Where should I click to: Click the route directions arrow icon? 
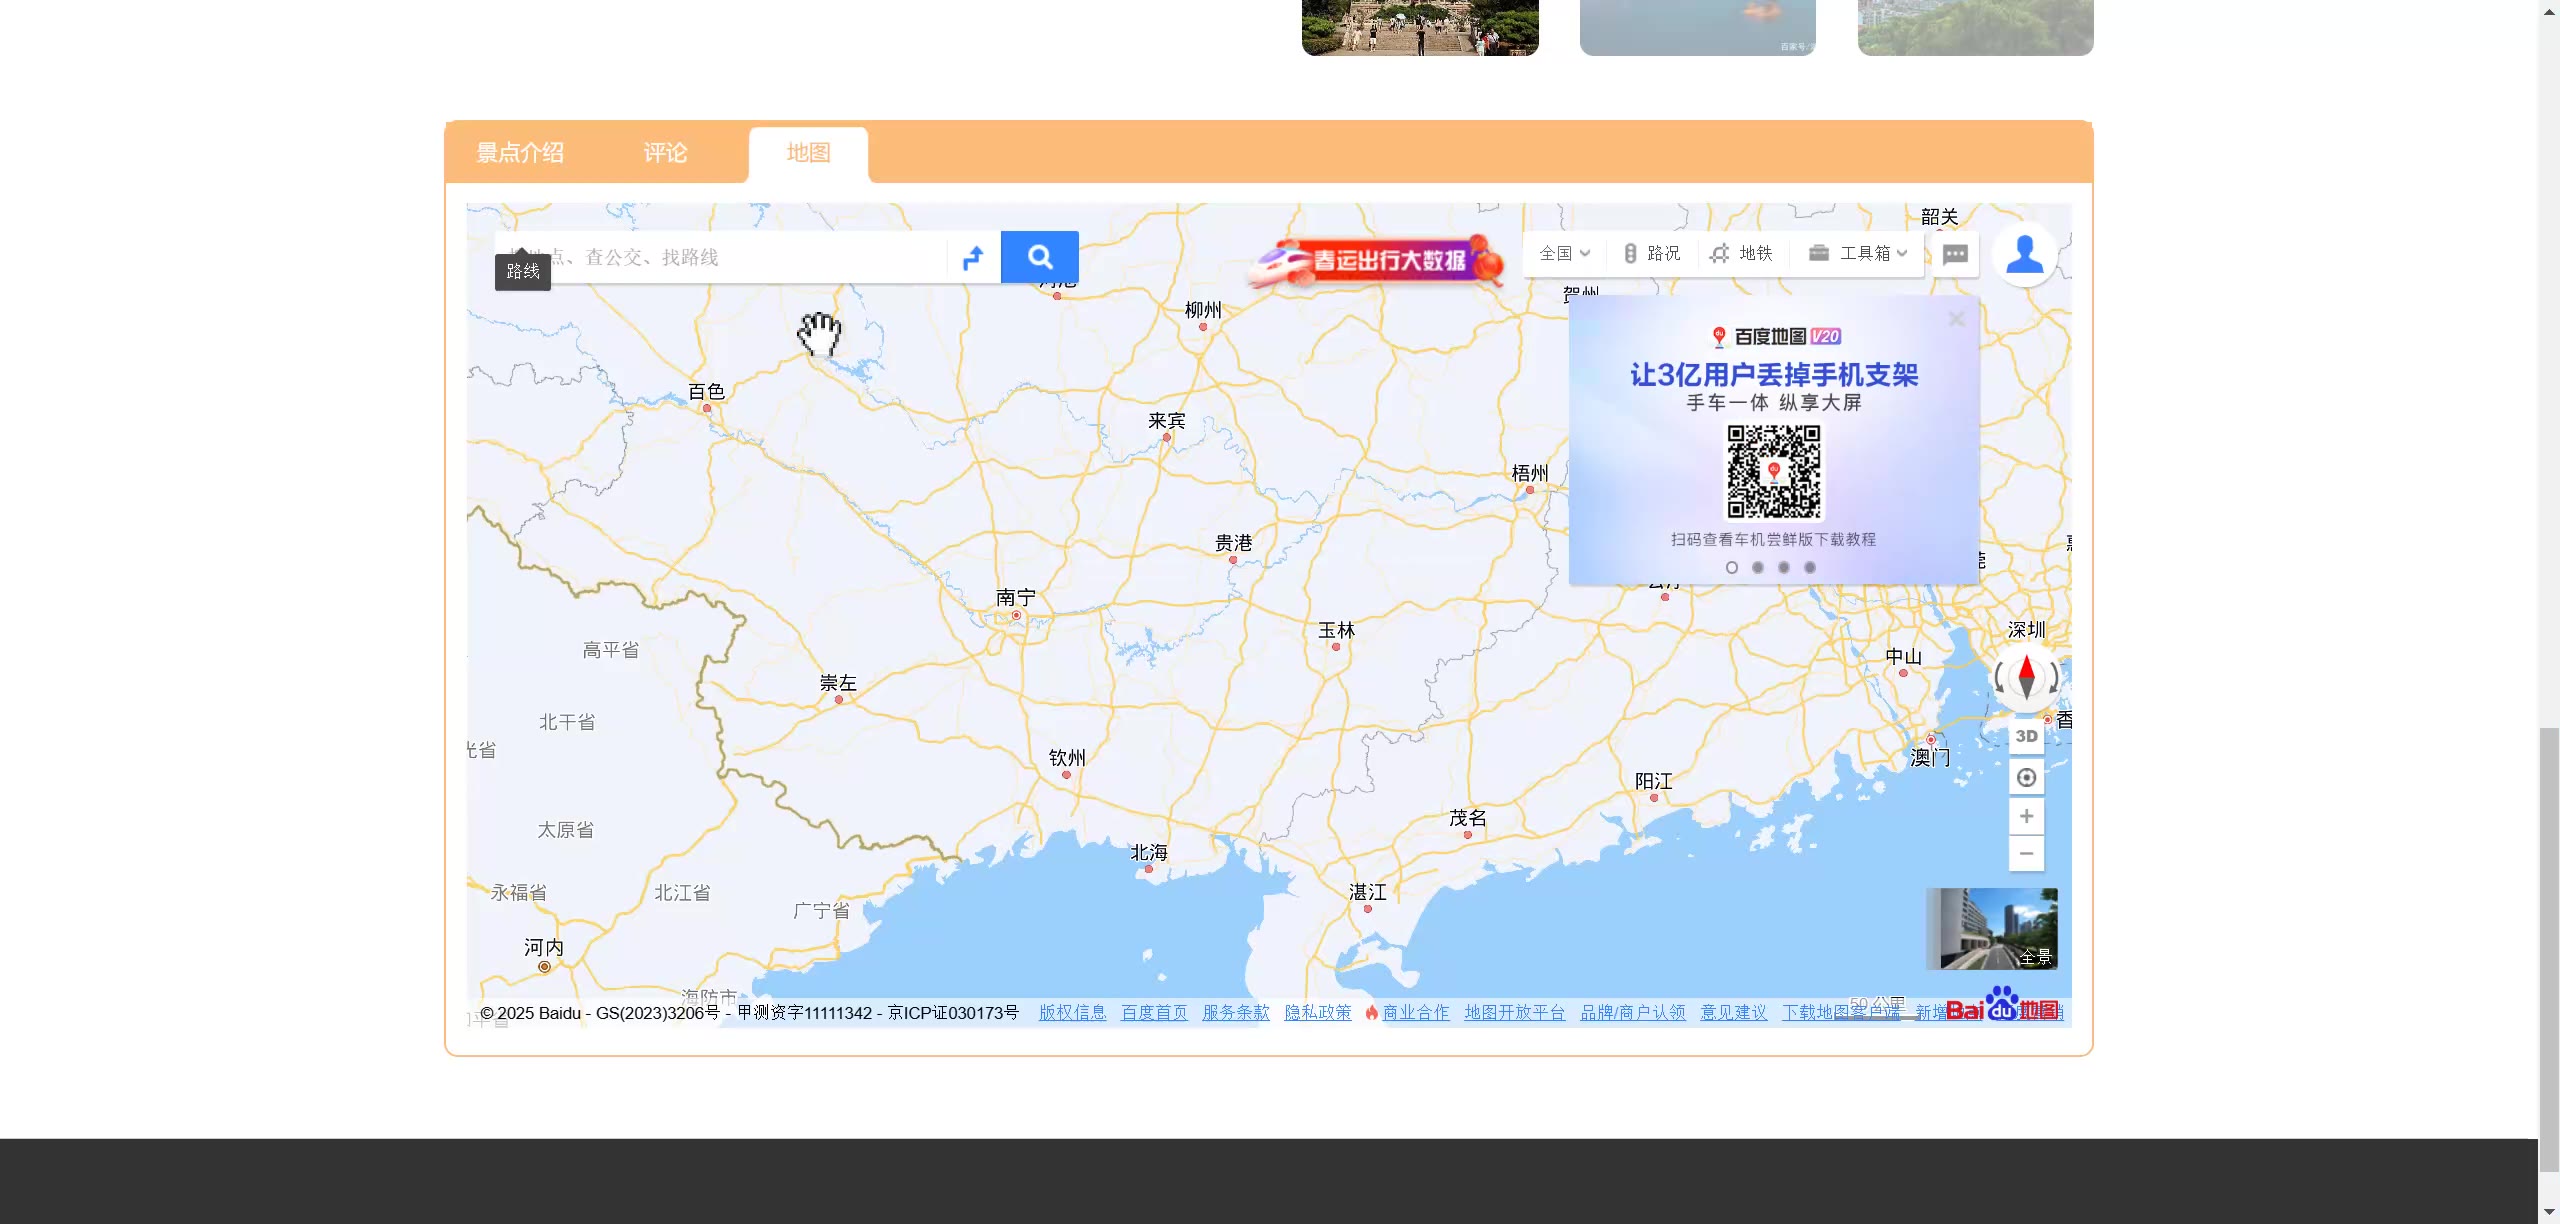(x=973, y=258)
